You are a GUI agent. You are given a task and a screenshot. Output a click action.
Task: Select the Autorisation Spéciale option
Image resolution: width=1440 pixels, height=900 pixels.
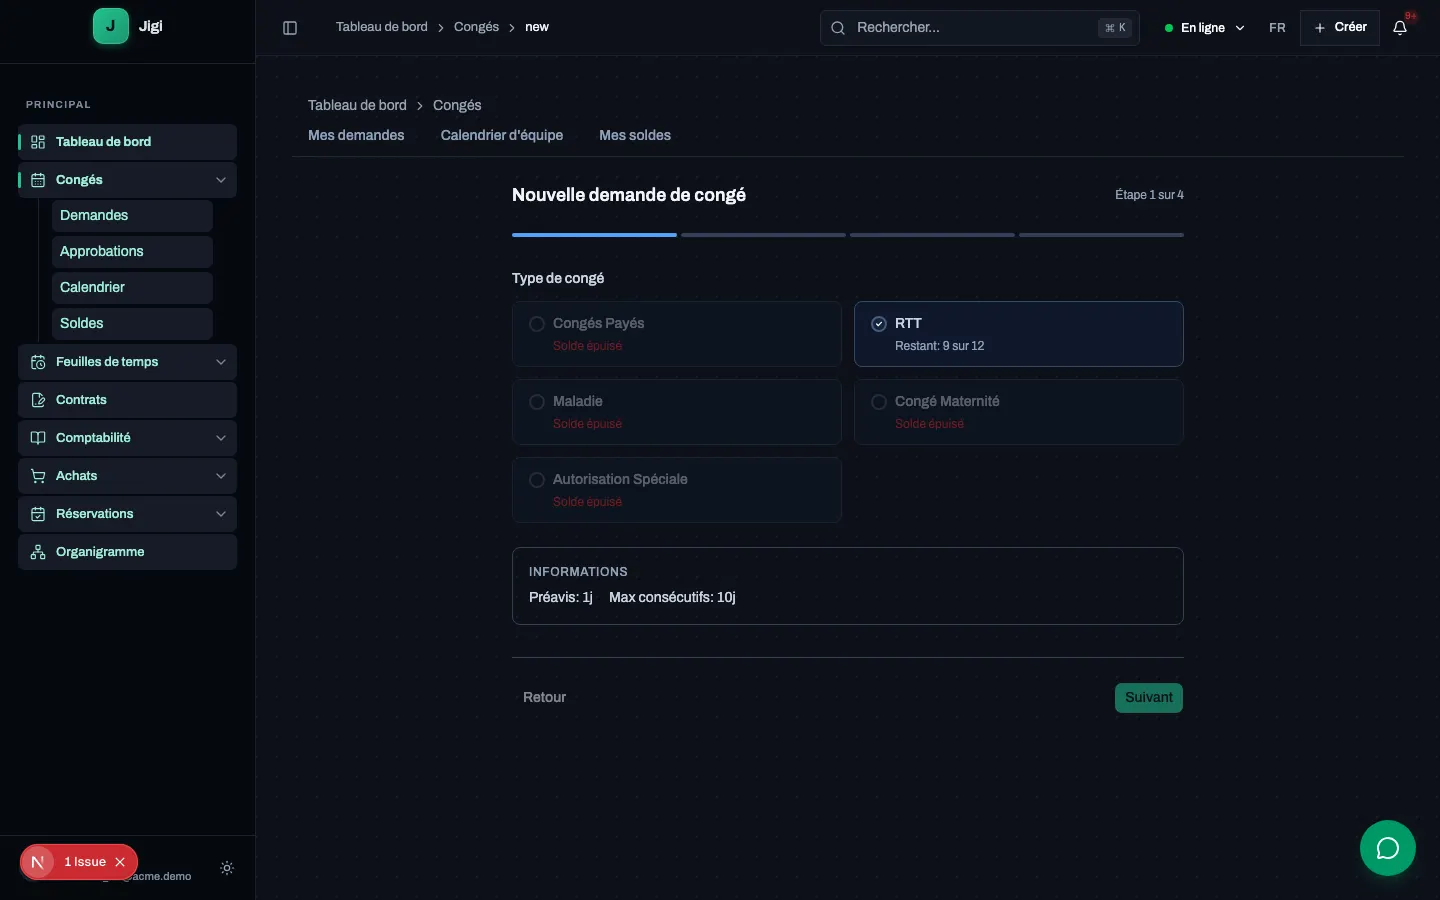click(x=677, y=490)
